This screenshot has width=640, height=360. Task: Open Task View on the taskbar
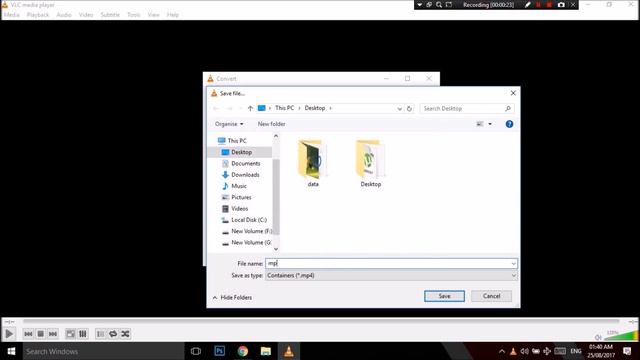coord(196,351)
